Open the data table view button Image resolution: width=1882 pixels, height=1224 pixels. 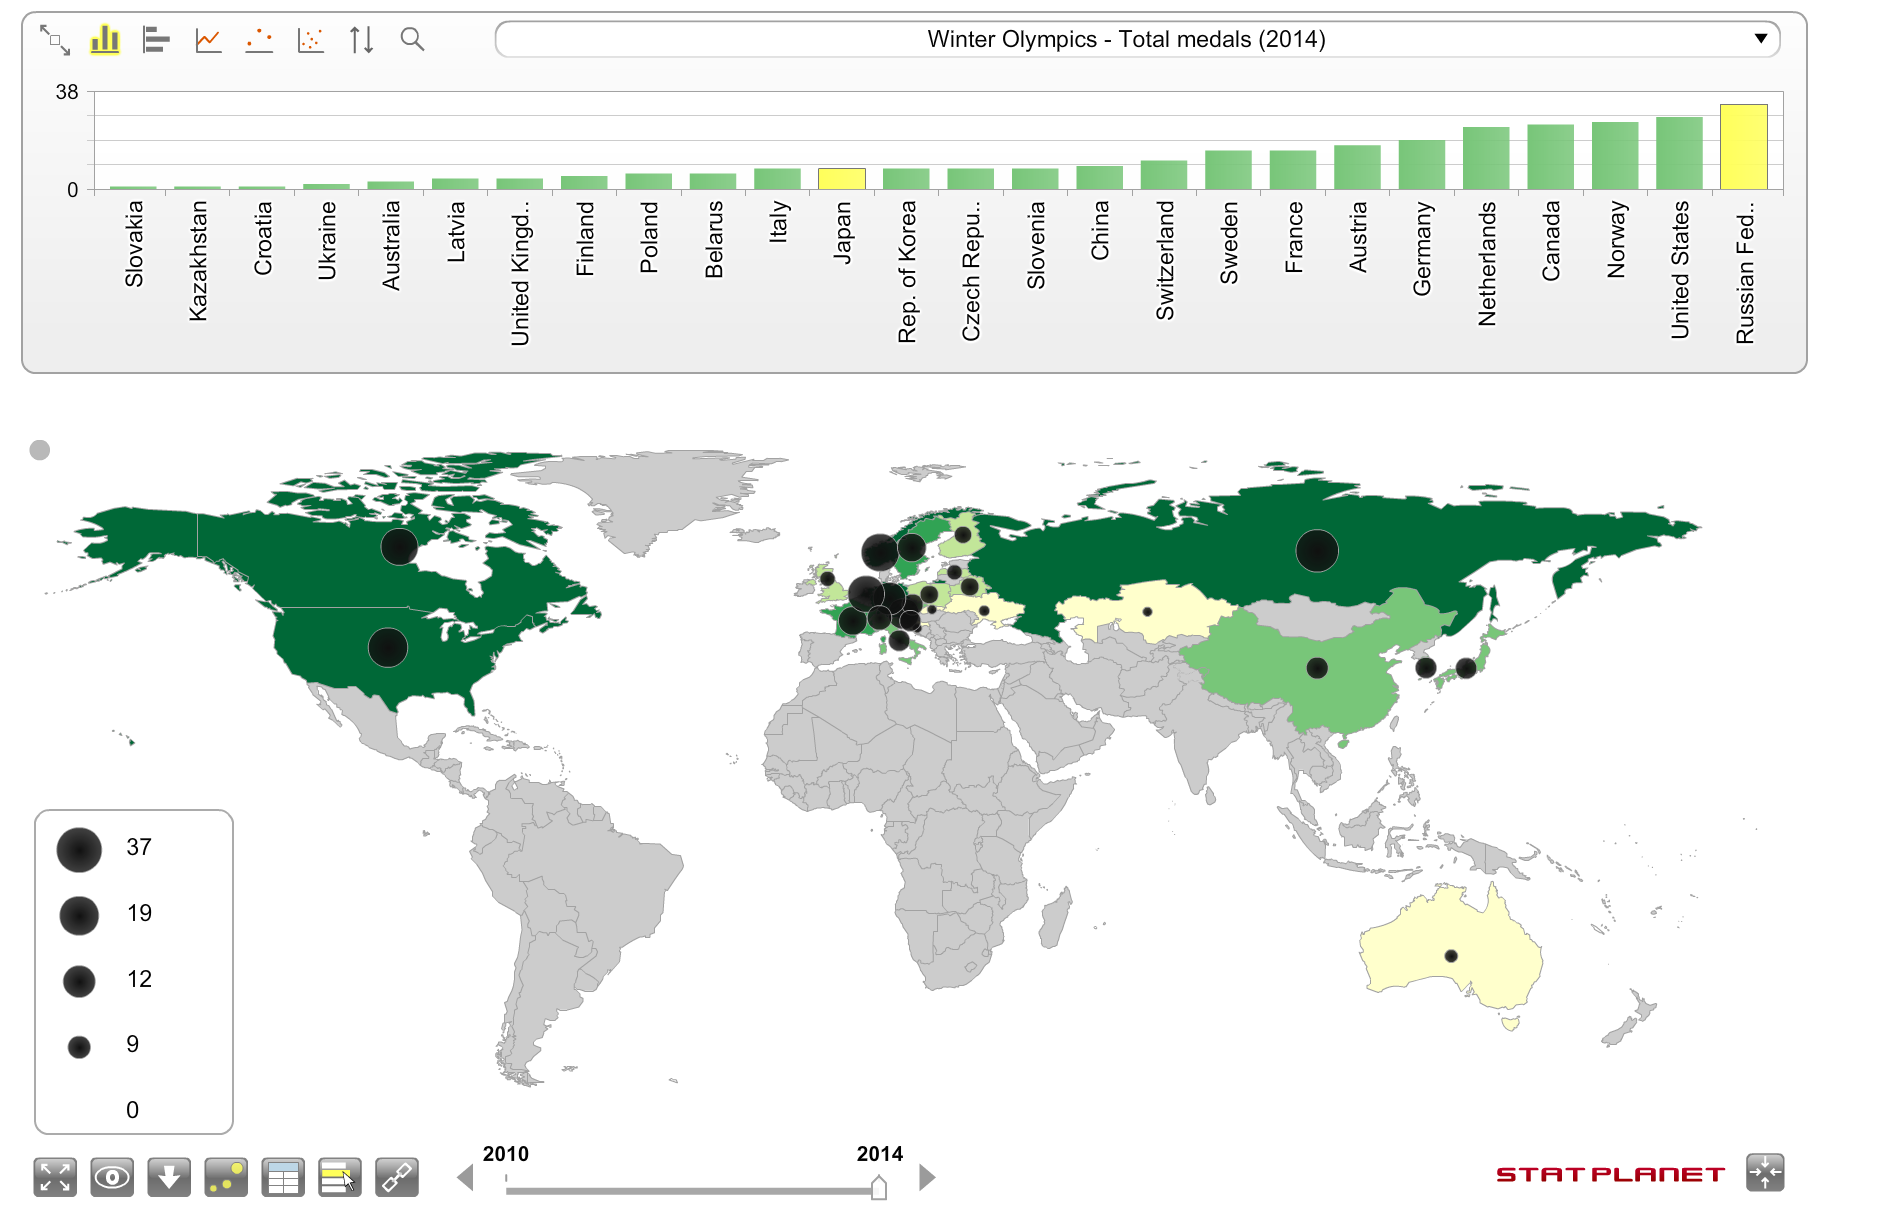coord(283,1177)
